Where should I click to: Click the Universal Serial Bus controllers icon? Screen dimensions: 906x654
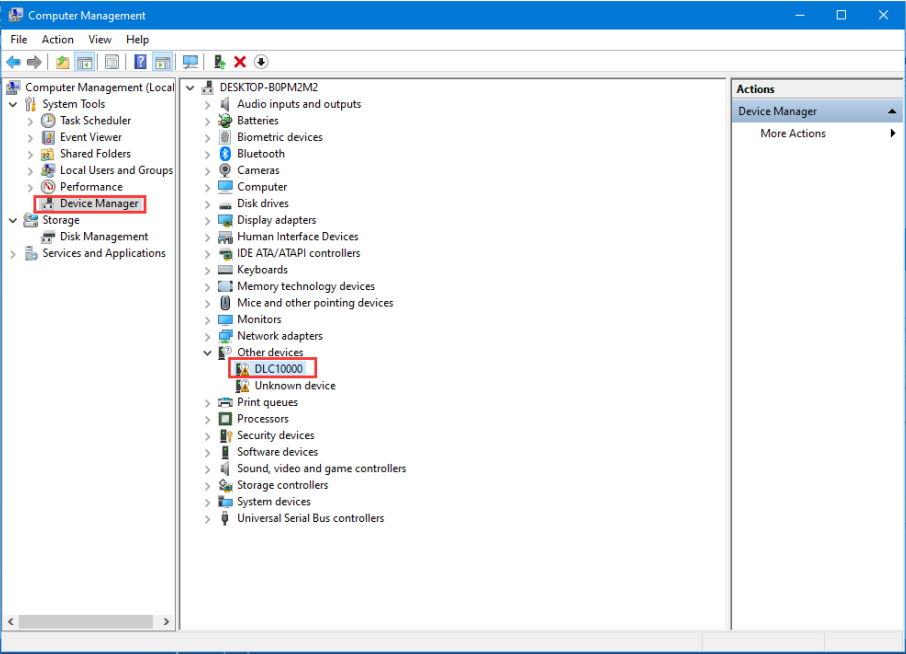pos(225,518)
